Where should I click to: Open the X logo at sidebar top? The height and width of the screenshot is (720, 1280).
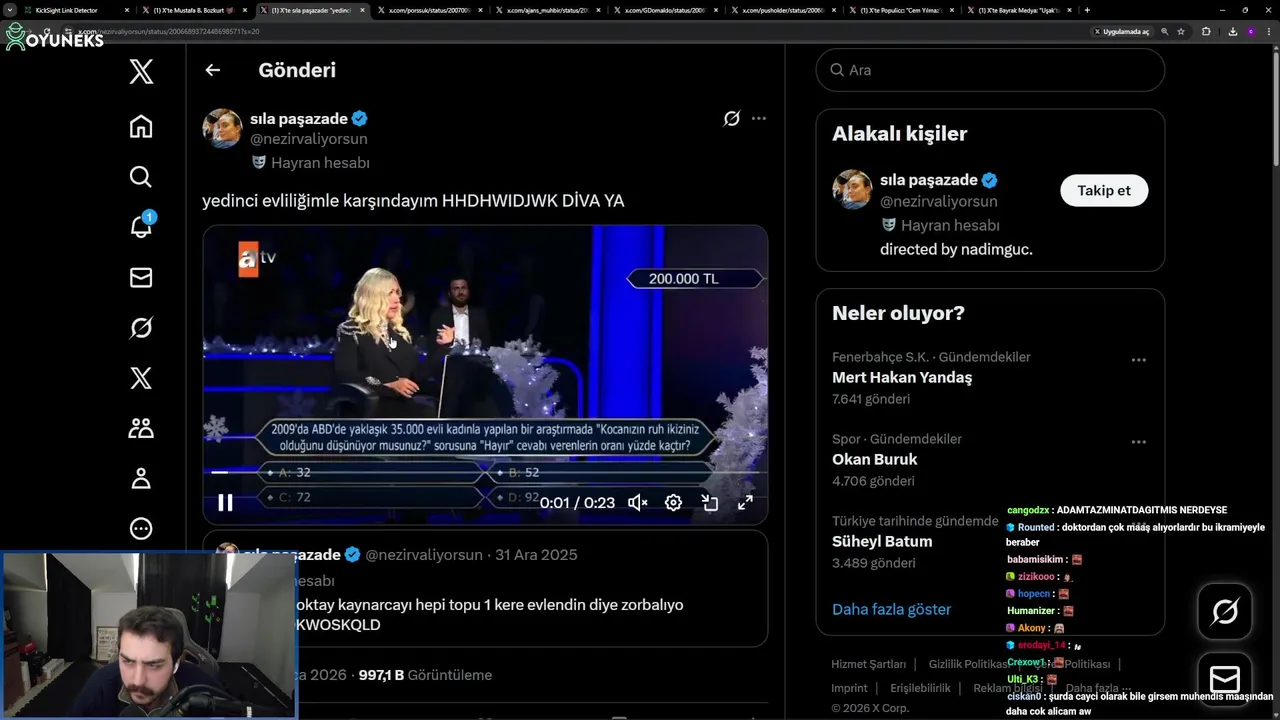click(x=141, y=71)
